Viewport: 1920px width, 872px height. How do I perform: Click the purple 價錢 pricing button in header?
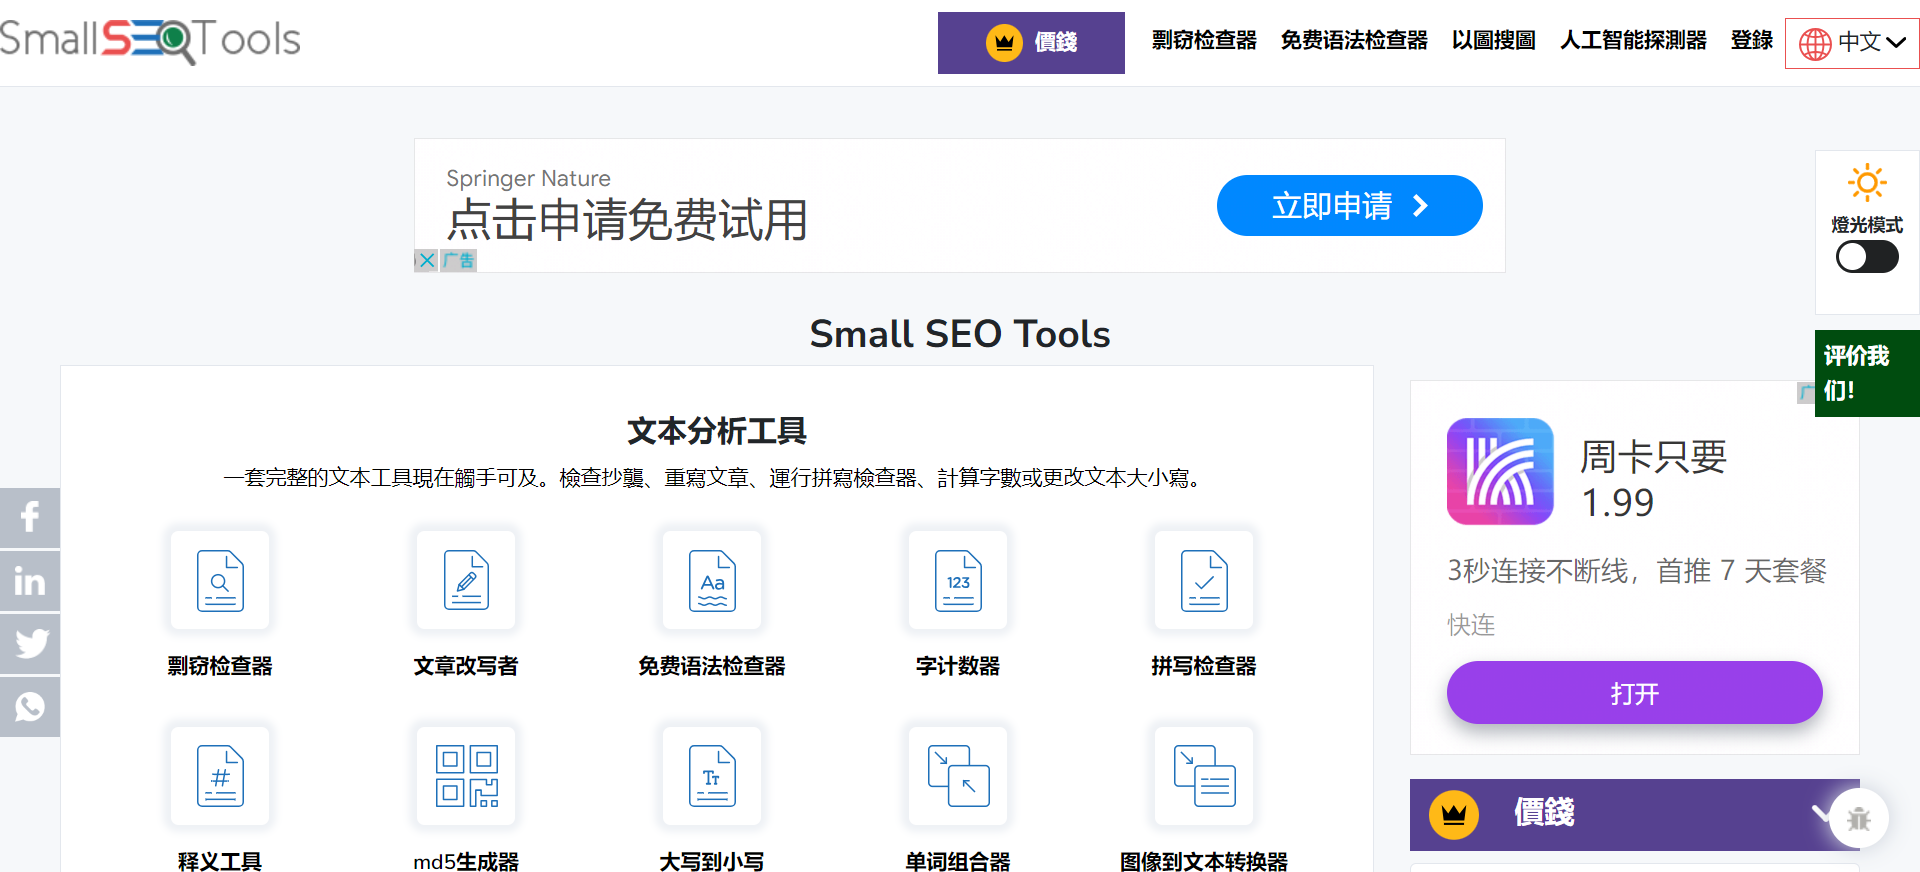[x=1031, y=43]
